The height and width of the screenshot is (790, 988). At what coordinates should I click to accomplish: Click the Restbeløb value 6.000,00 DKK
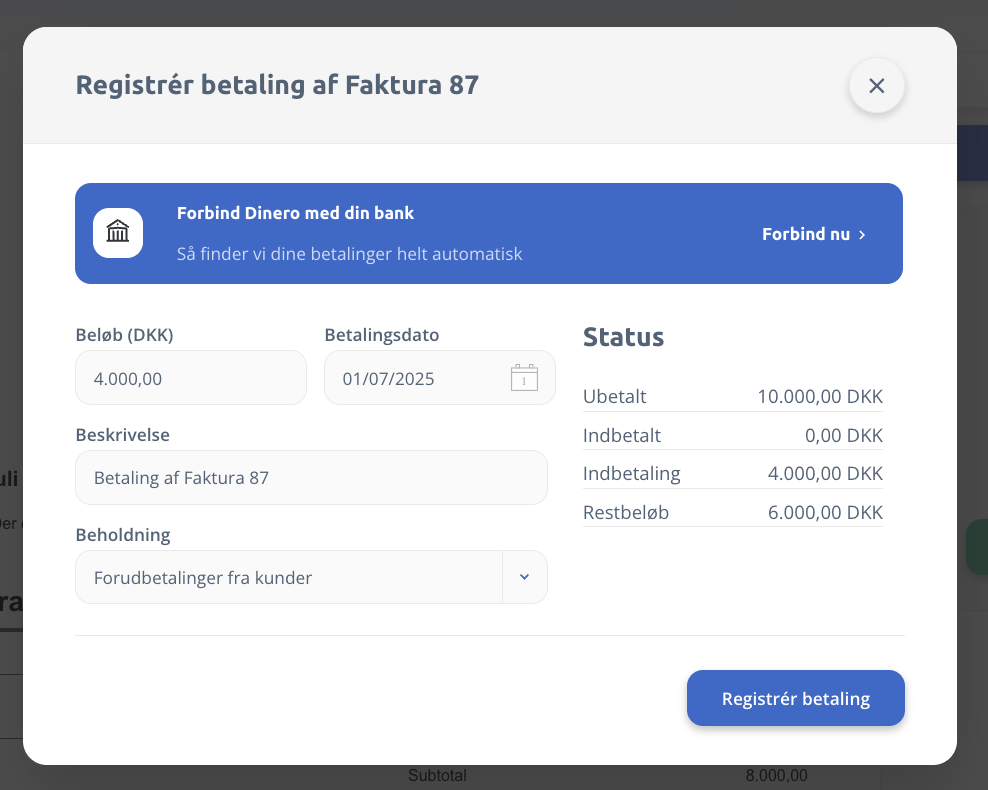click(824, 512)
